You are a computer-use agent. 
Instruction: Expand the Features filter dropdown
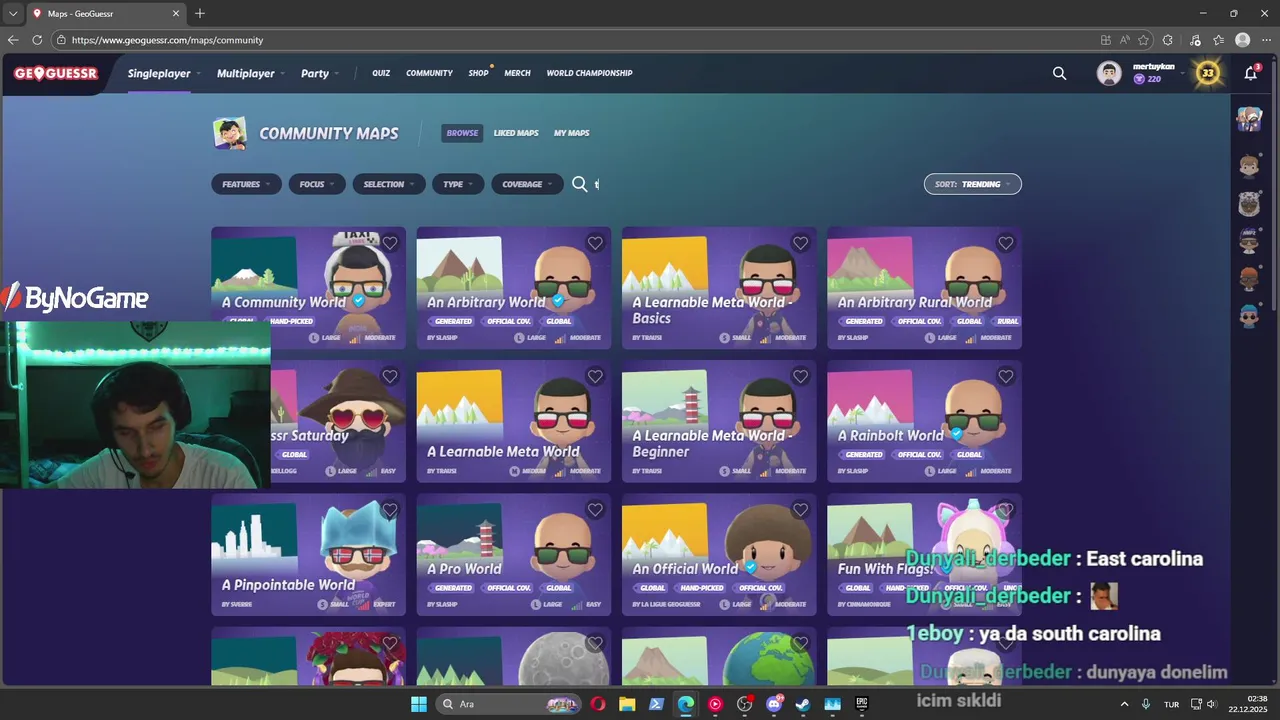[x=246, y=184]
